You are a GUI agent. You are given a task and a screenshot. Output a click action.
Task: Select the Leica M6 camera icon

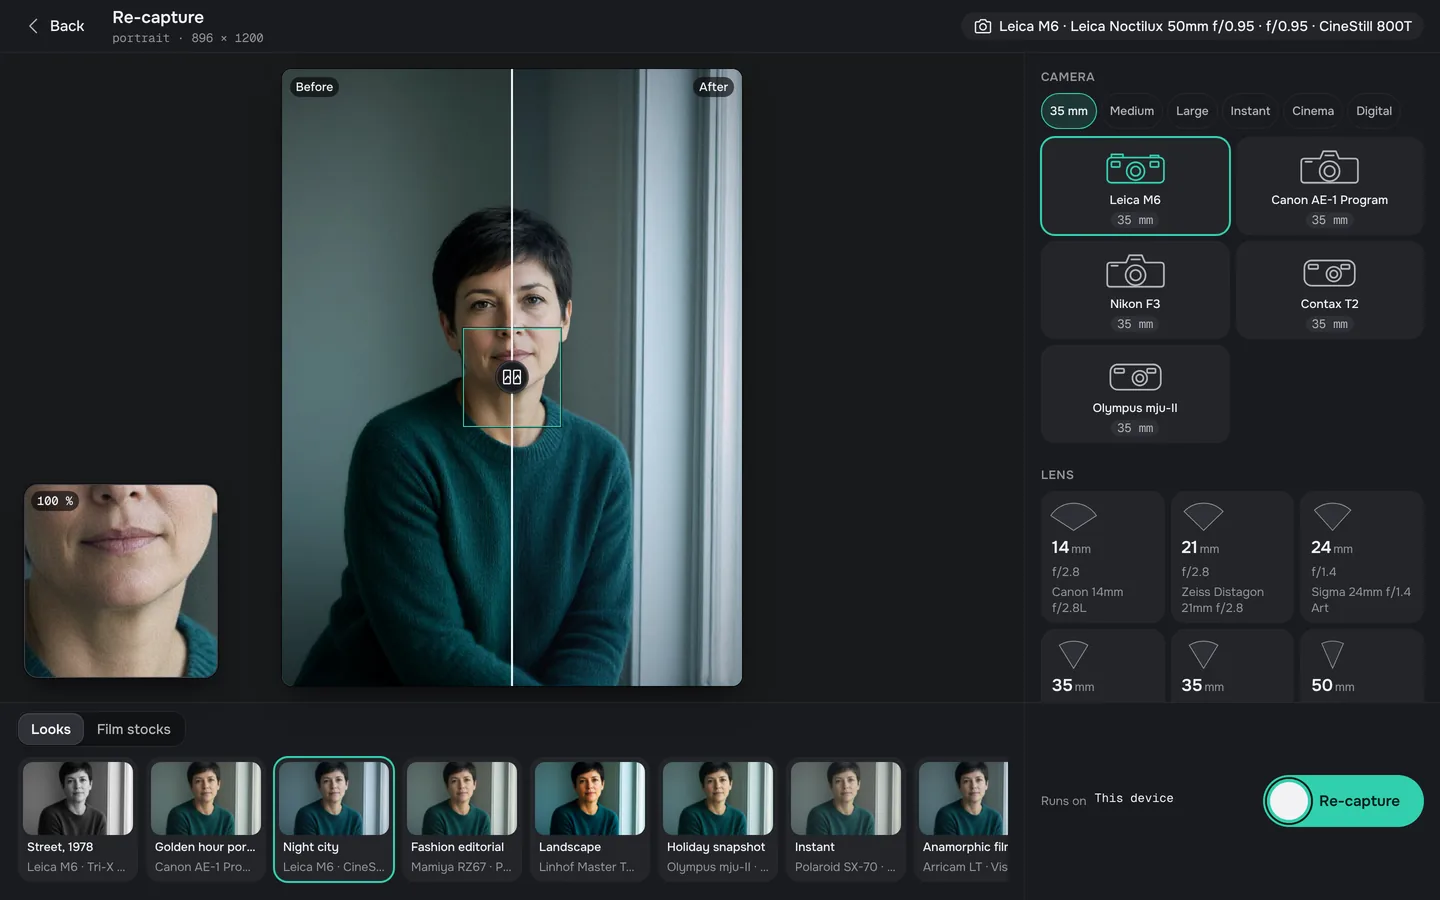(1135, 168)
